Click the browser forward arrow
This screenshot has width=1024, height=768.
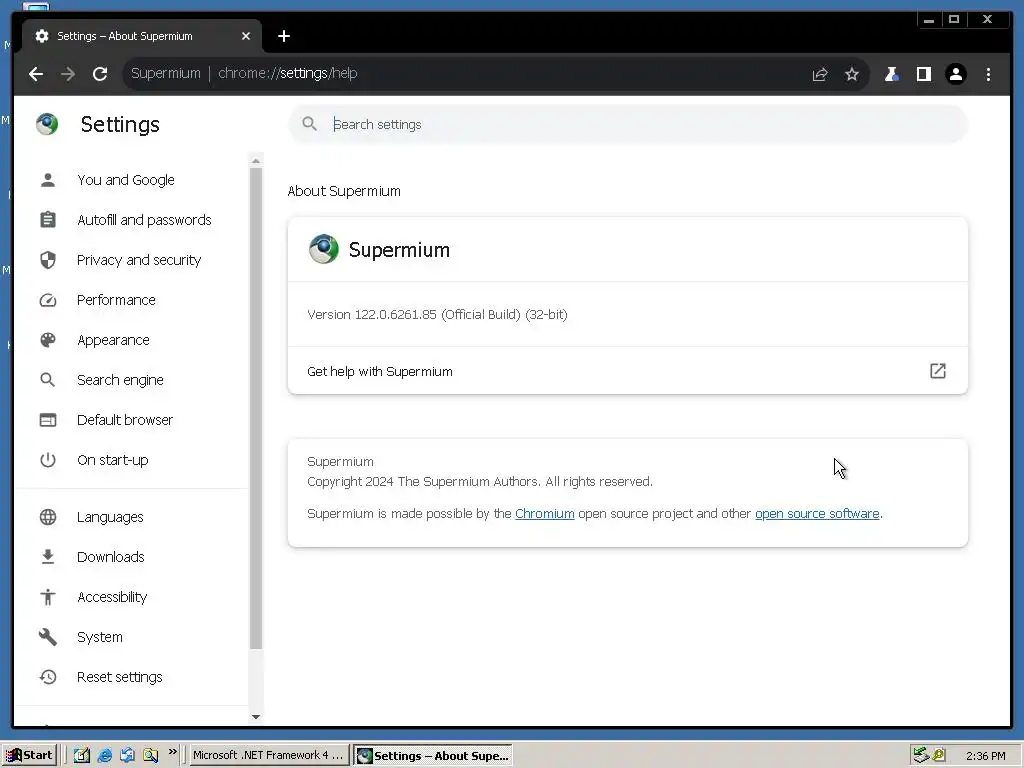(x=68, y=74)
